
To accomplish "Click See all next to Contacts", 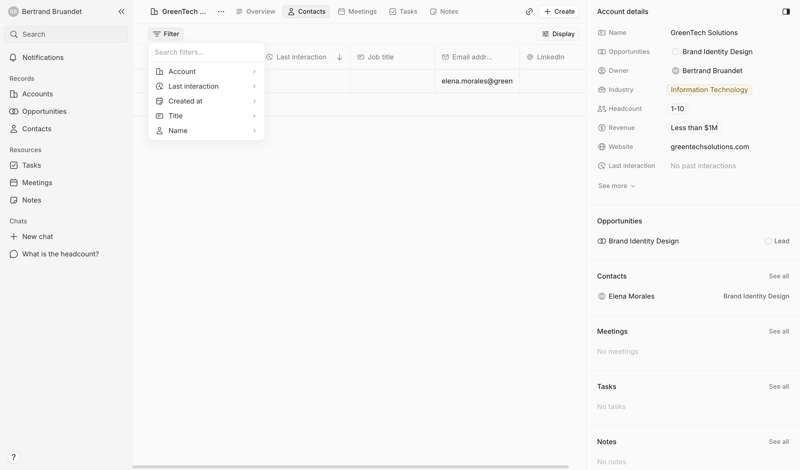I will pos(779,276).
